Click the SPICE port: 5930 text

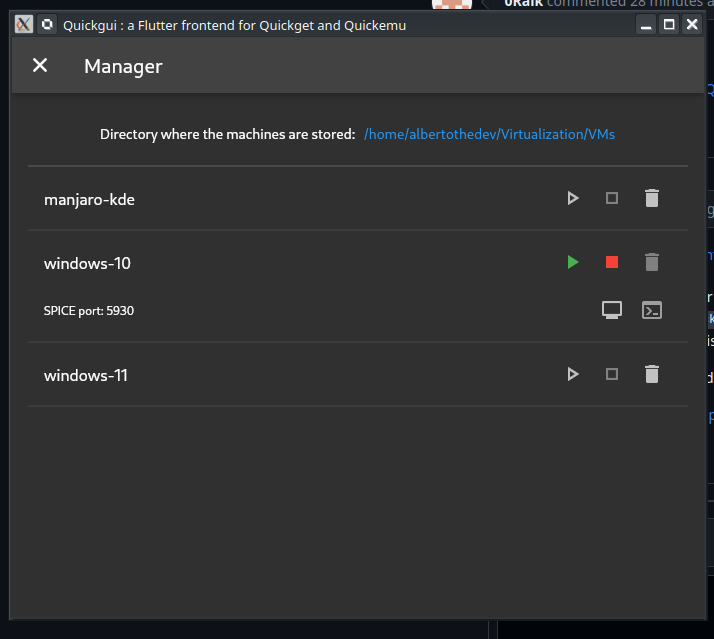tap(89, 311)
